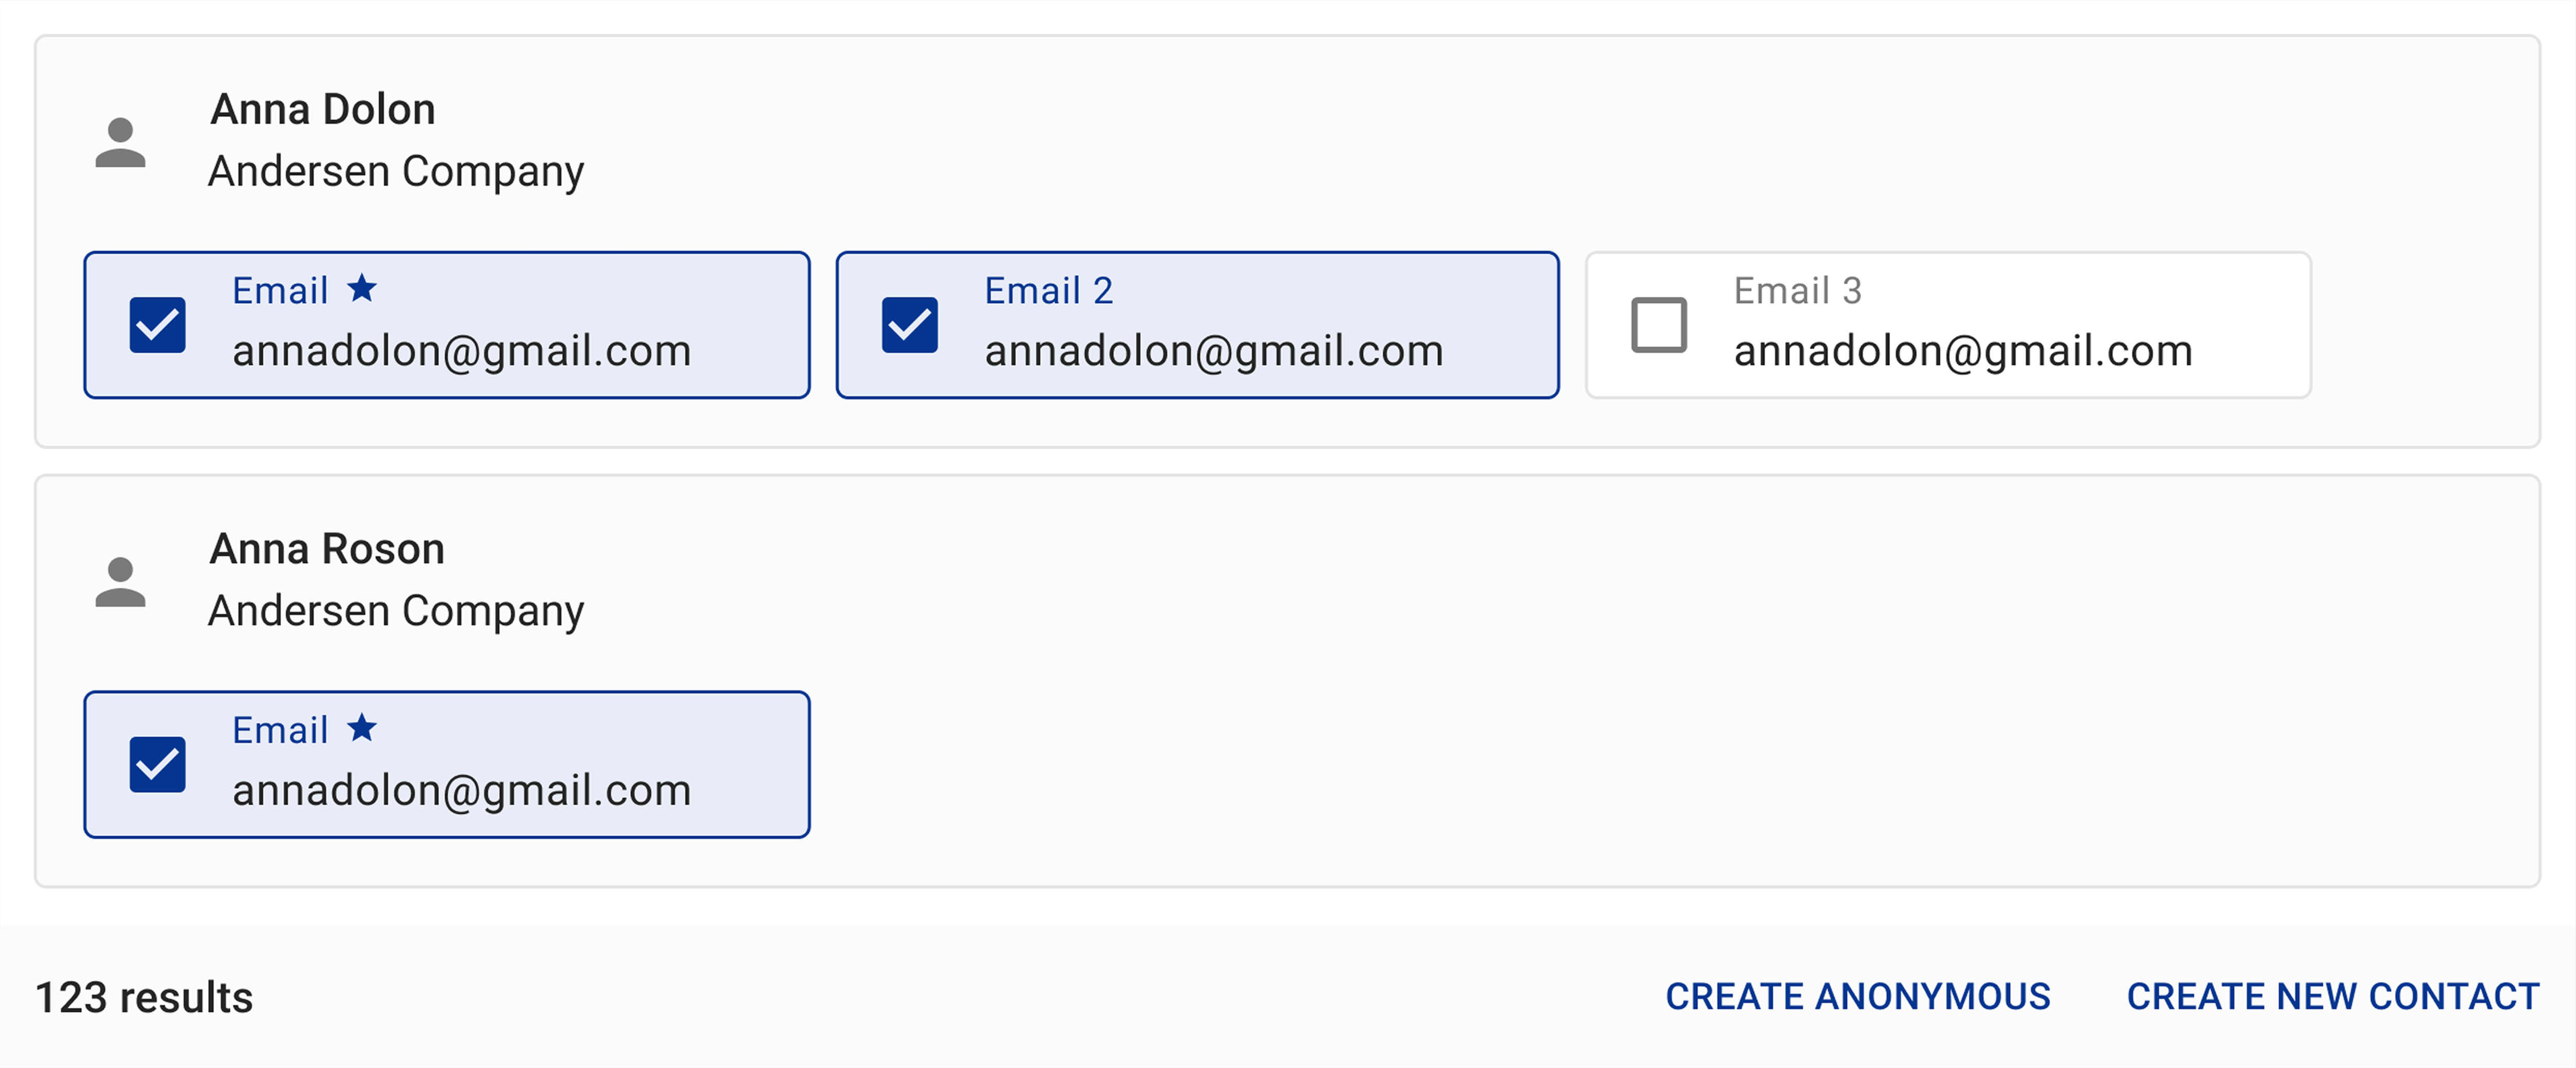The image size is (2576, 1068).
Task: Click the address text in the Email 2 card
Action: [x=1213, y=351]
